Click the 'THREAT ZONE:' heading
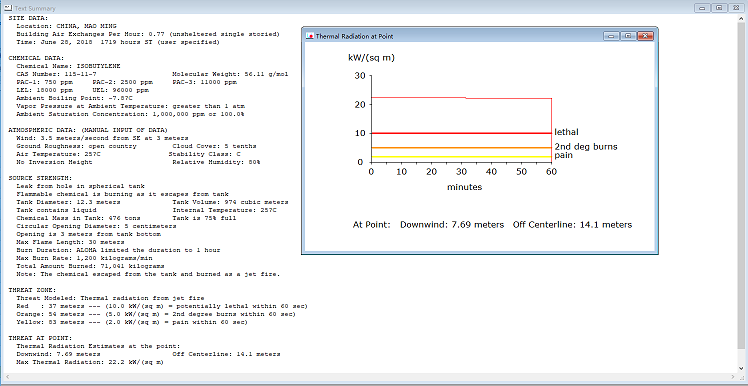Viewport: 748px width, 386px height. (x=32, y=291)
